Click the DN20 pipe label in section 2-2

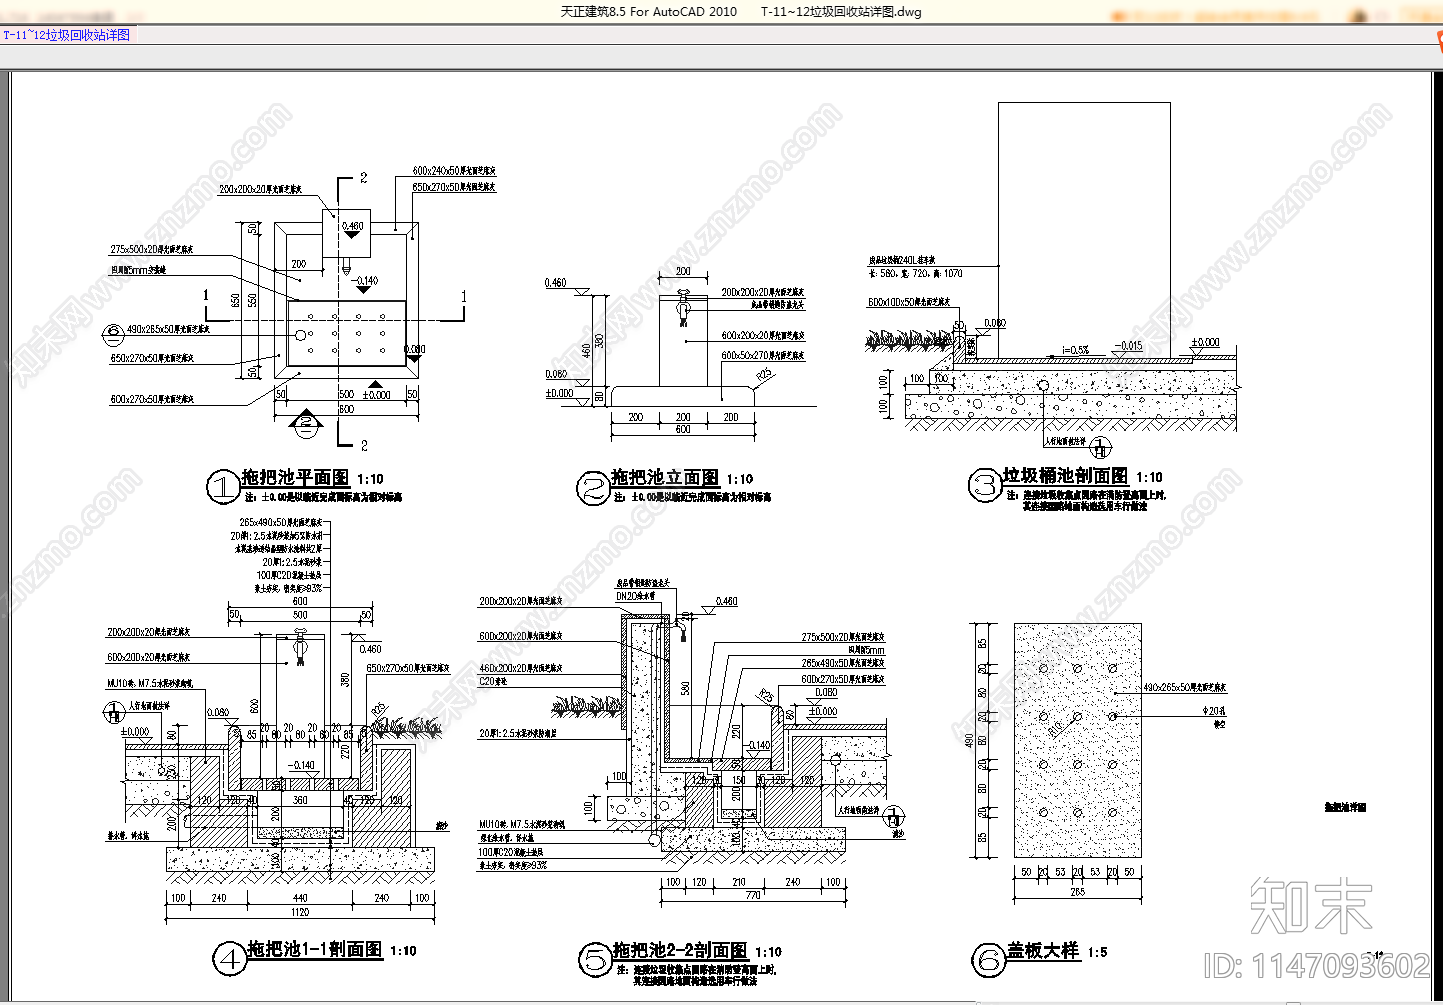tap(635, 596)
